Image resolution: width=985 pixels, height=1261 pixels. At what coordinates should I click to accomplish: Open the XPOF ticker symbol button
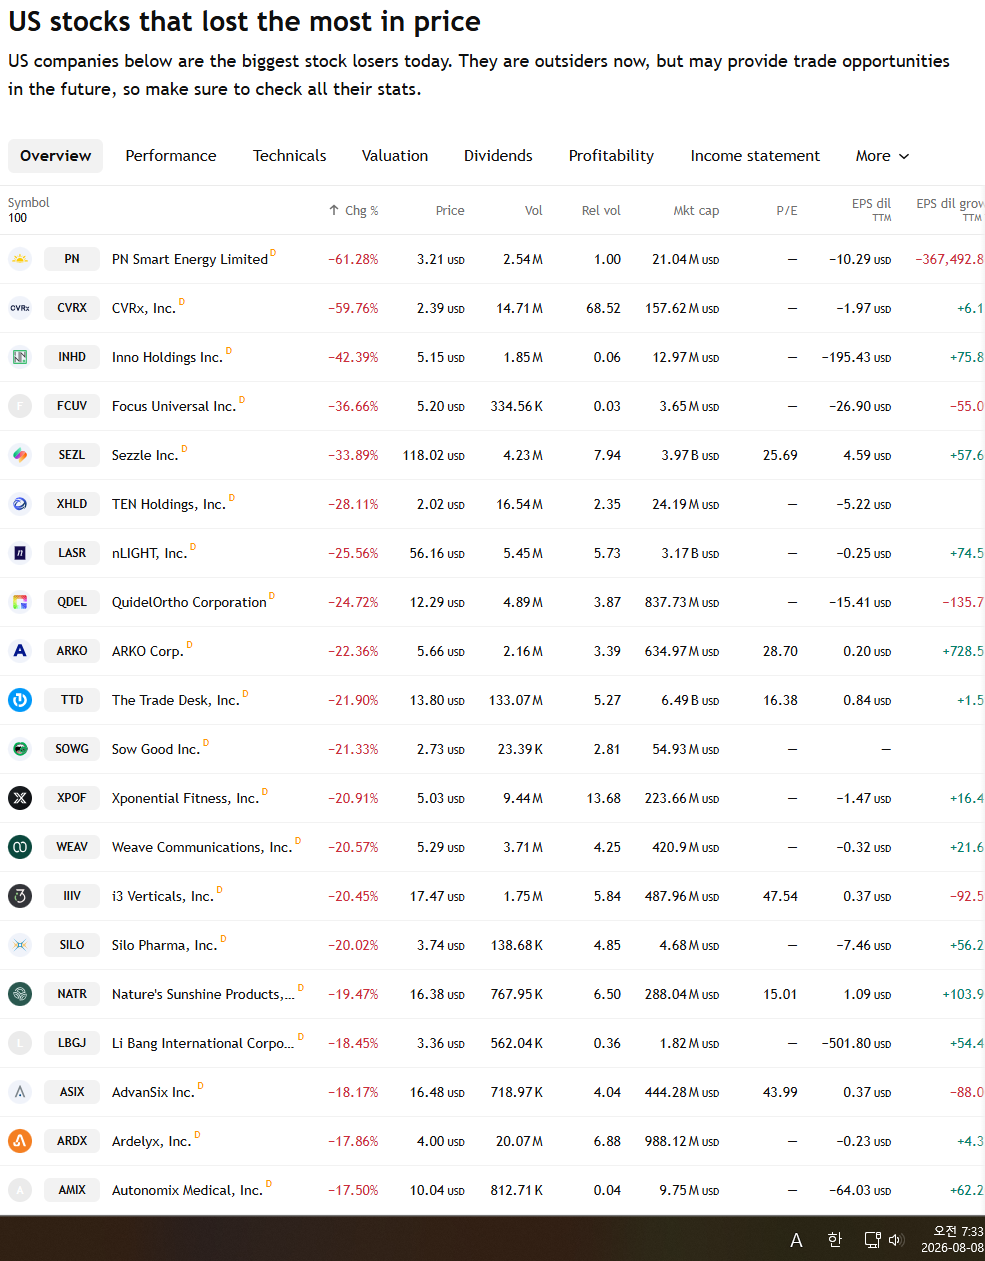coord(72,798)
